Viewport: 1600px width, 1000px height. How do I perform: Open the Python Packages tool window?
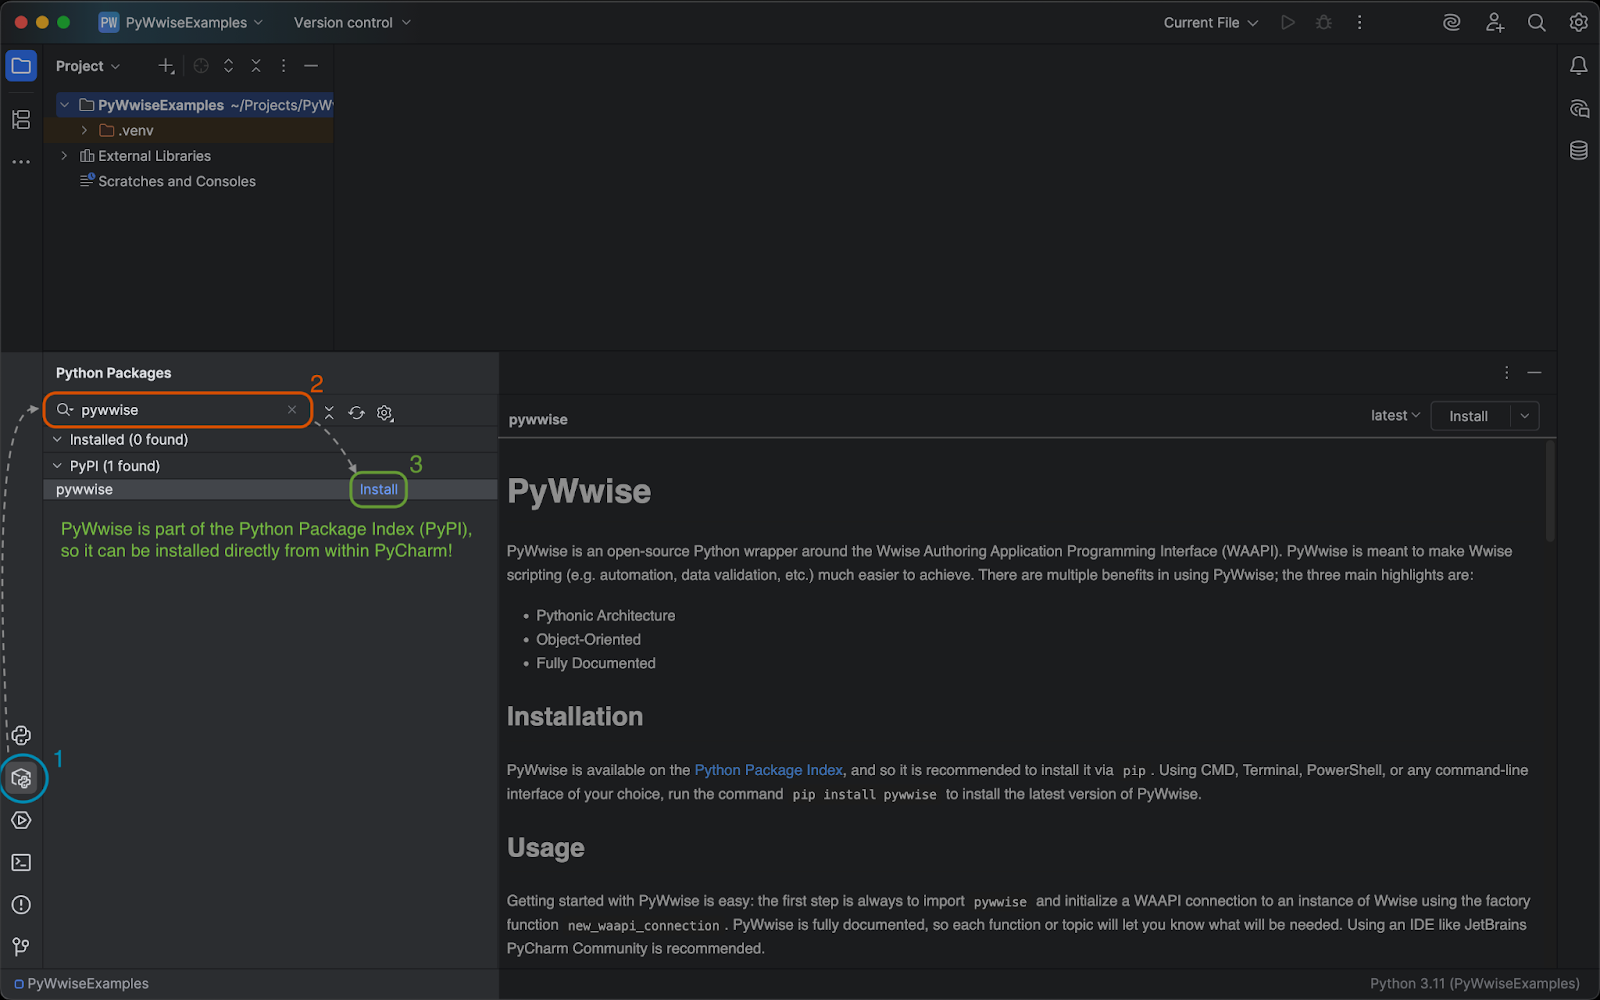click(x=21, y=778)
